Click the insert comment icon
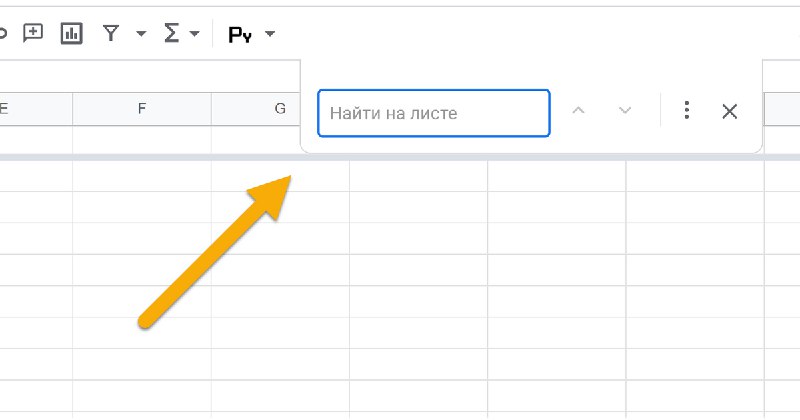 pos(33,33)
